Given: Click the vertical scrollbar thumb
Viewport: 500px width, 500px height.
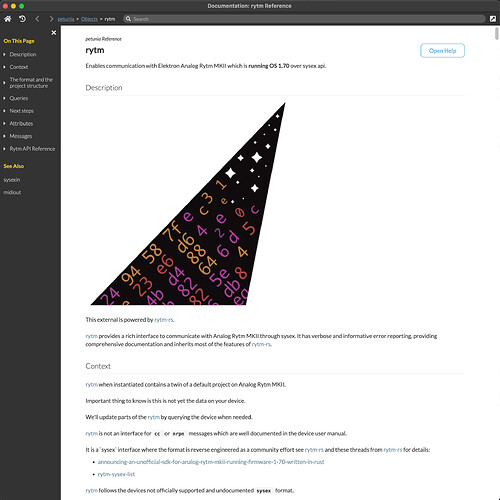Looking at the screenshot, I should pos(497,33).
